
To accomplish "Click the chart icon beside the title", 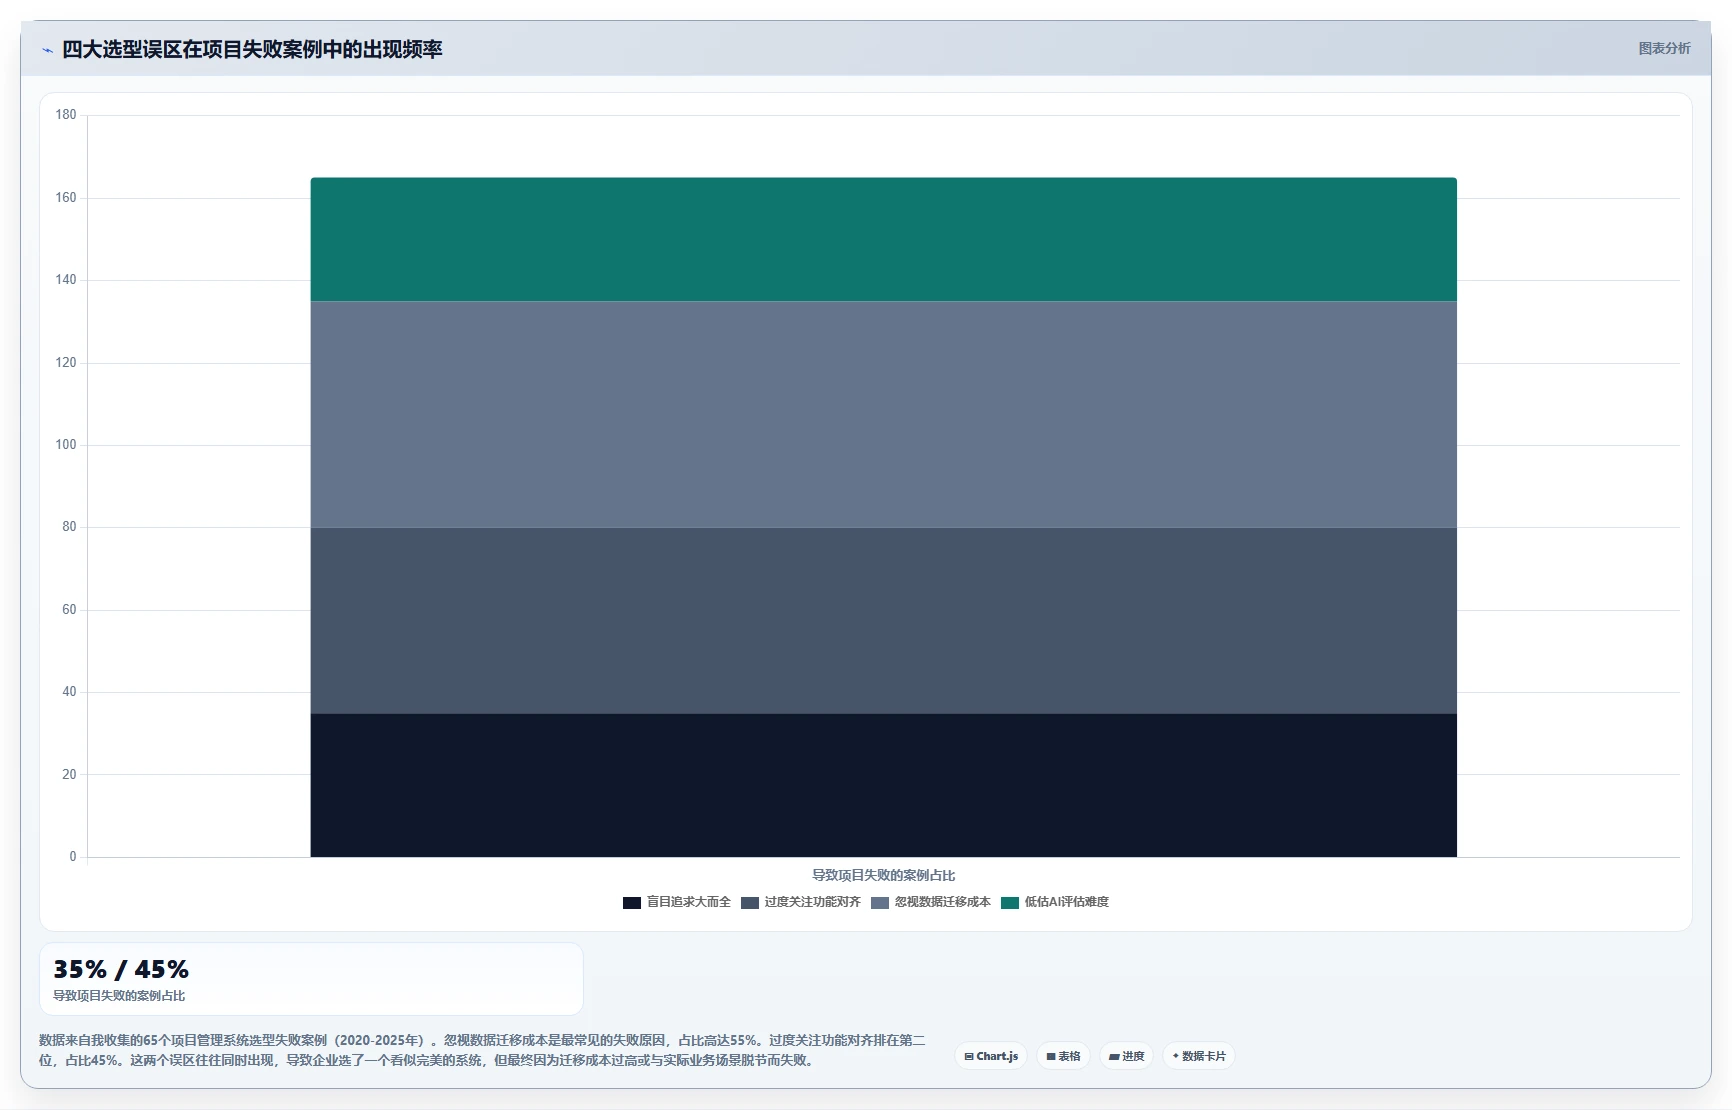I will pos(47,50).
